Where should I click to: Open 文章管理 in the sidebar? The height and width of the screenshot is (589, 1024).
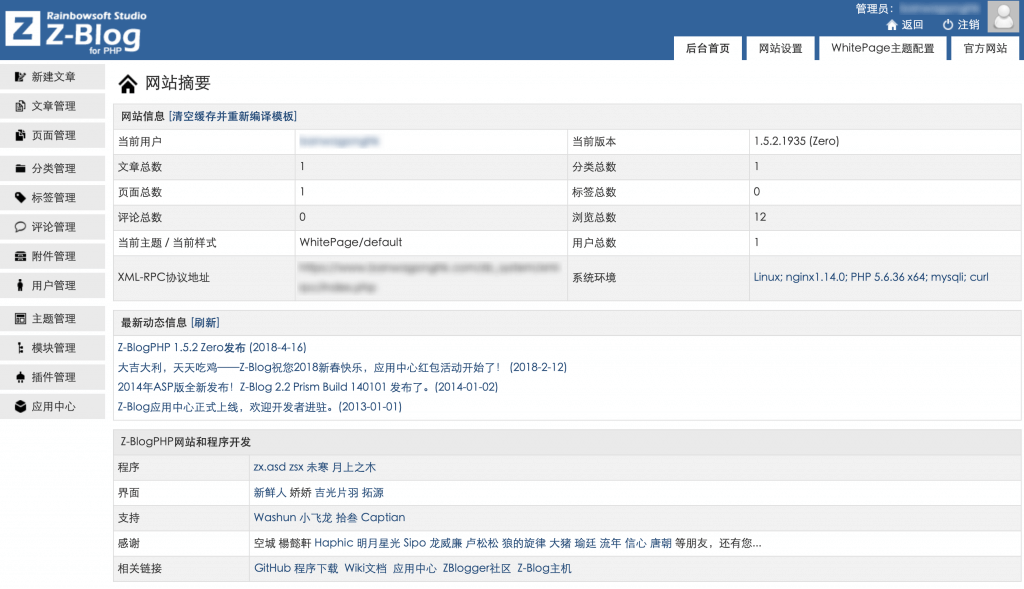click(52, 106)
